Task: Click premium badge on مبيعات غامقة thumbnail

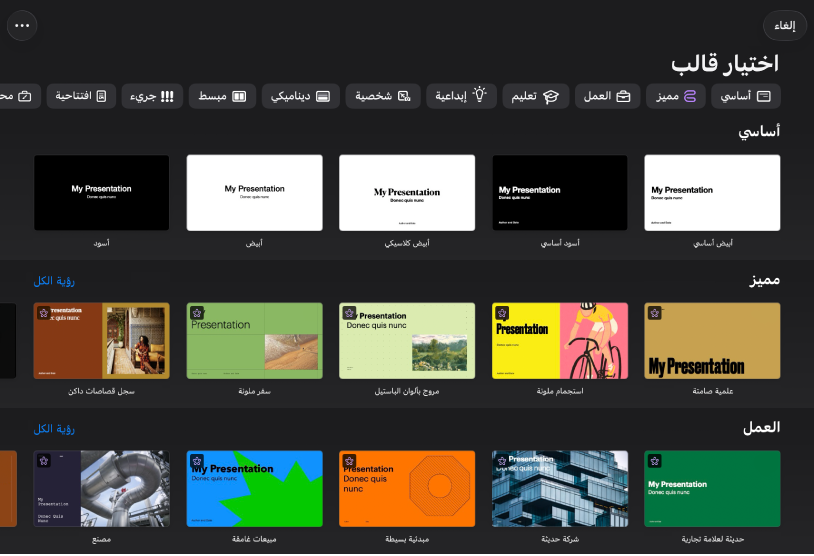Action: (x=197, y=461)
